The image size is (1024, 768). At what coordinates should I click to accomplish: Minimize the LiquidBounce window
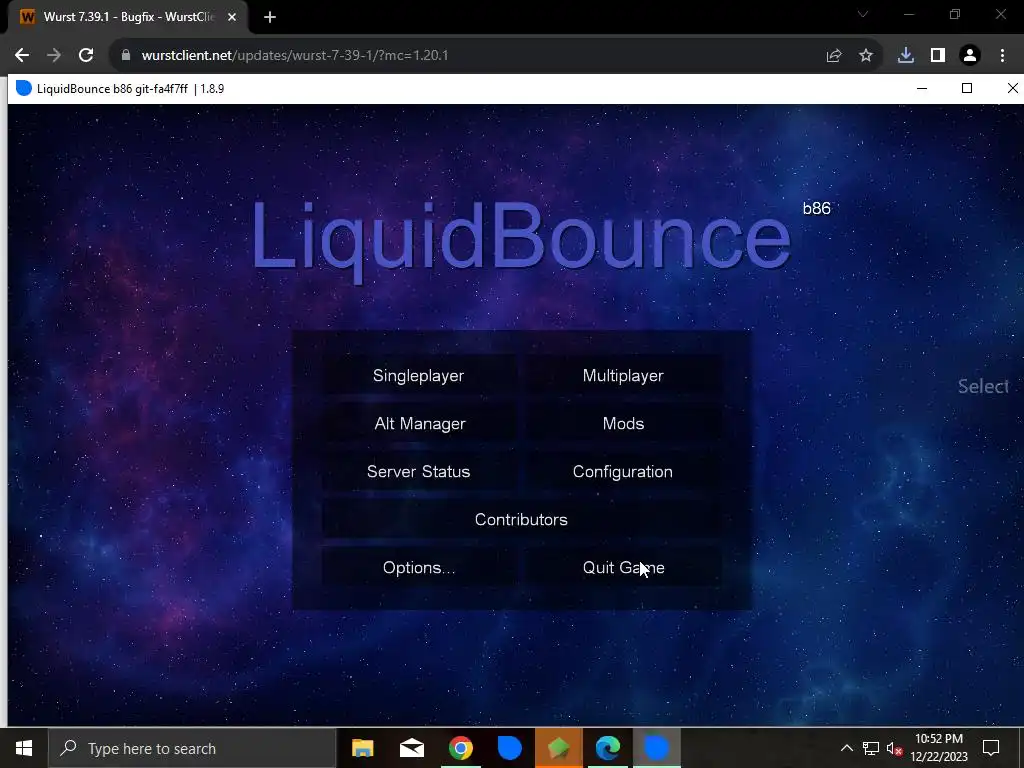(x=922, y=88)
